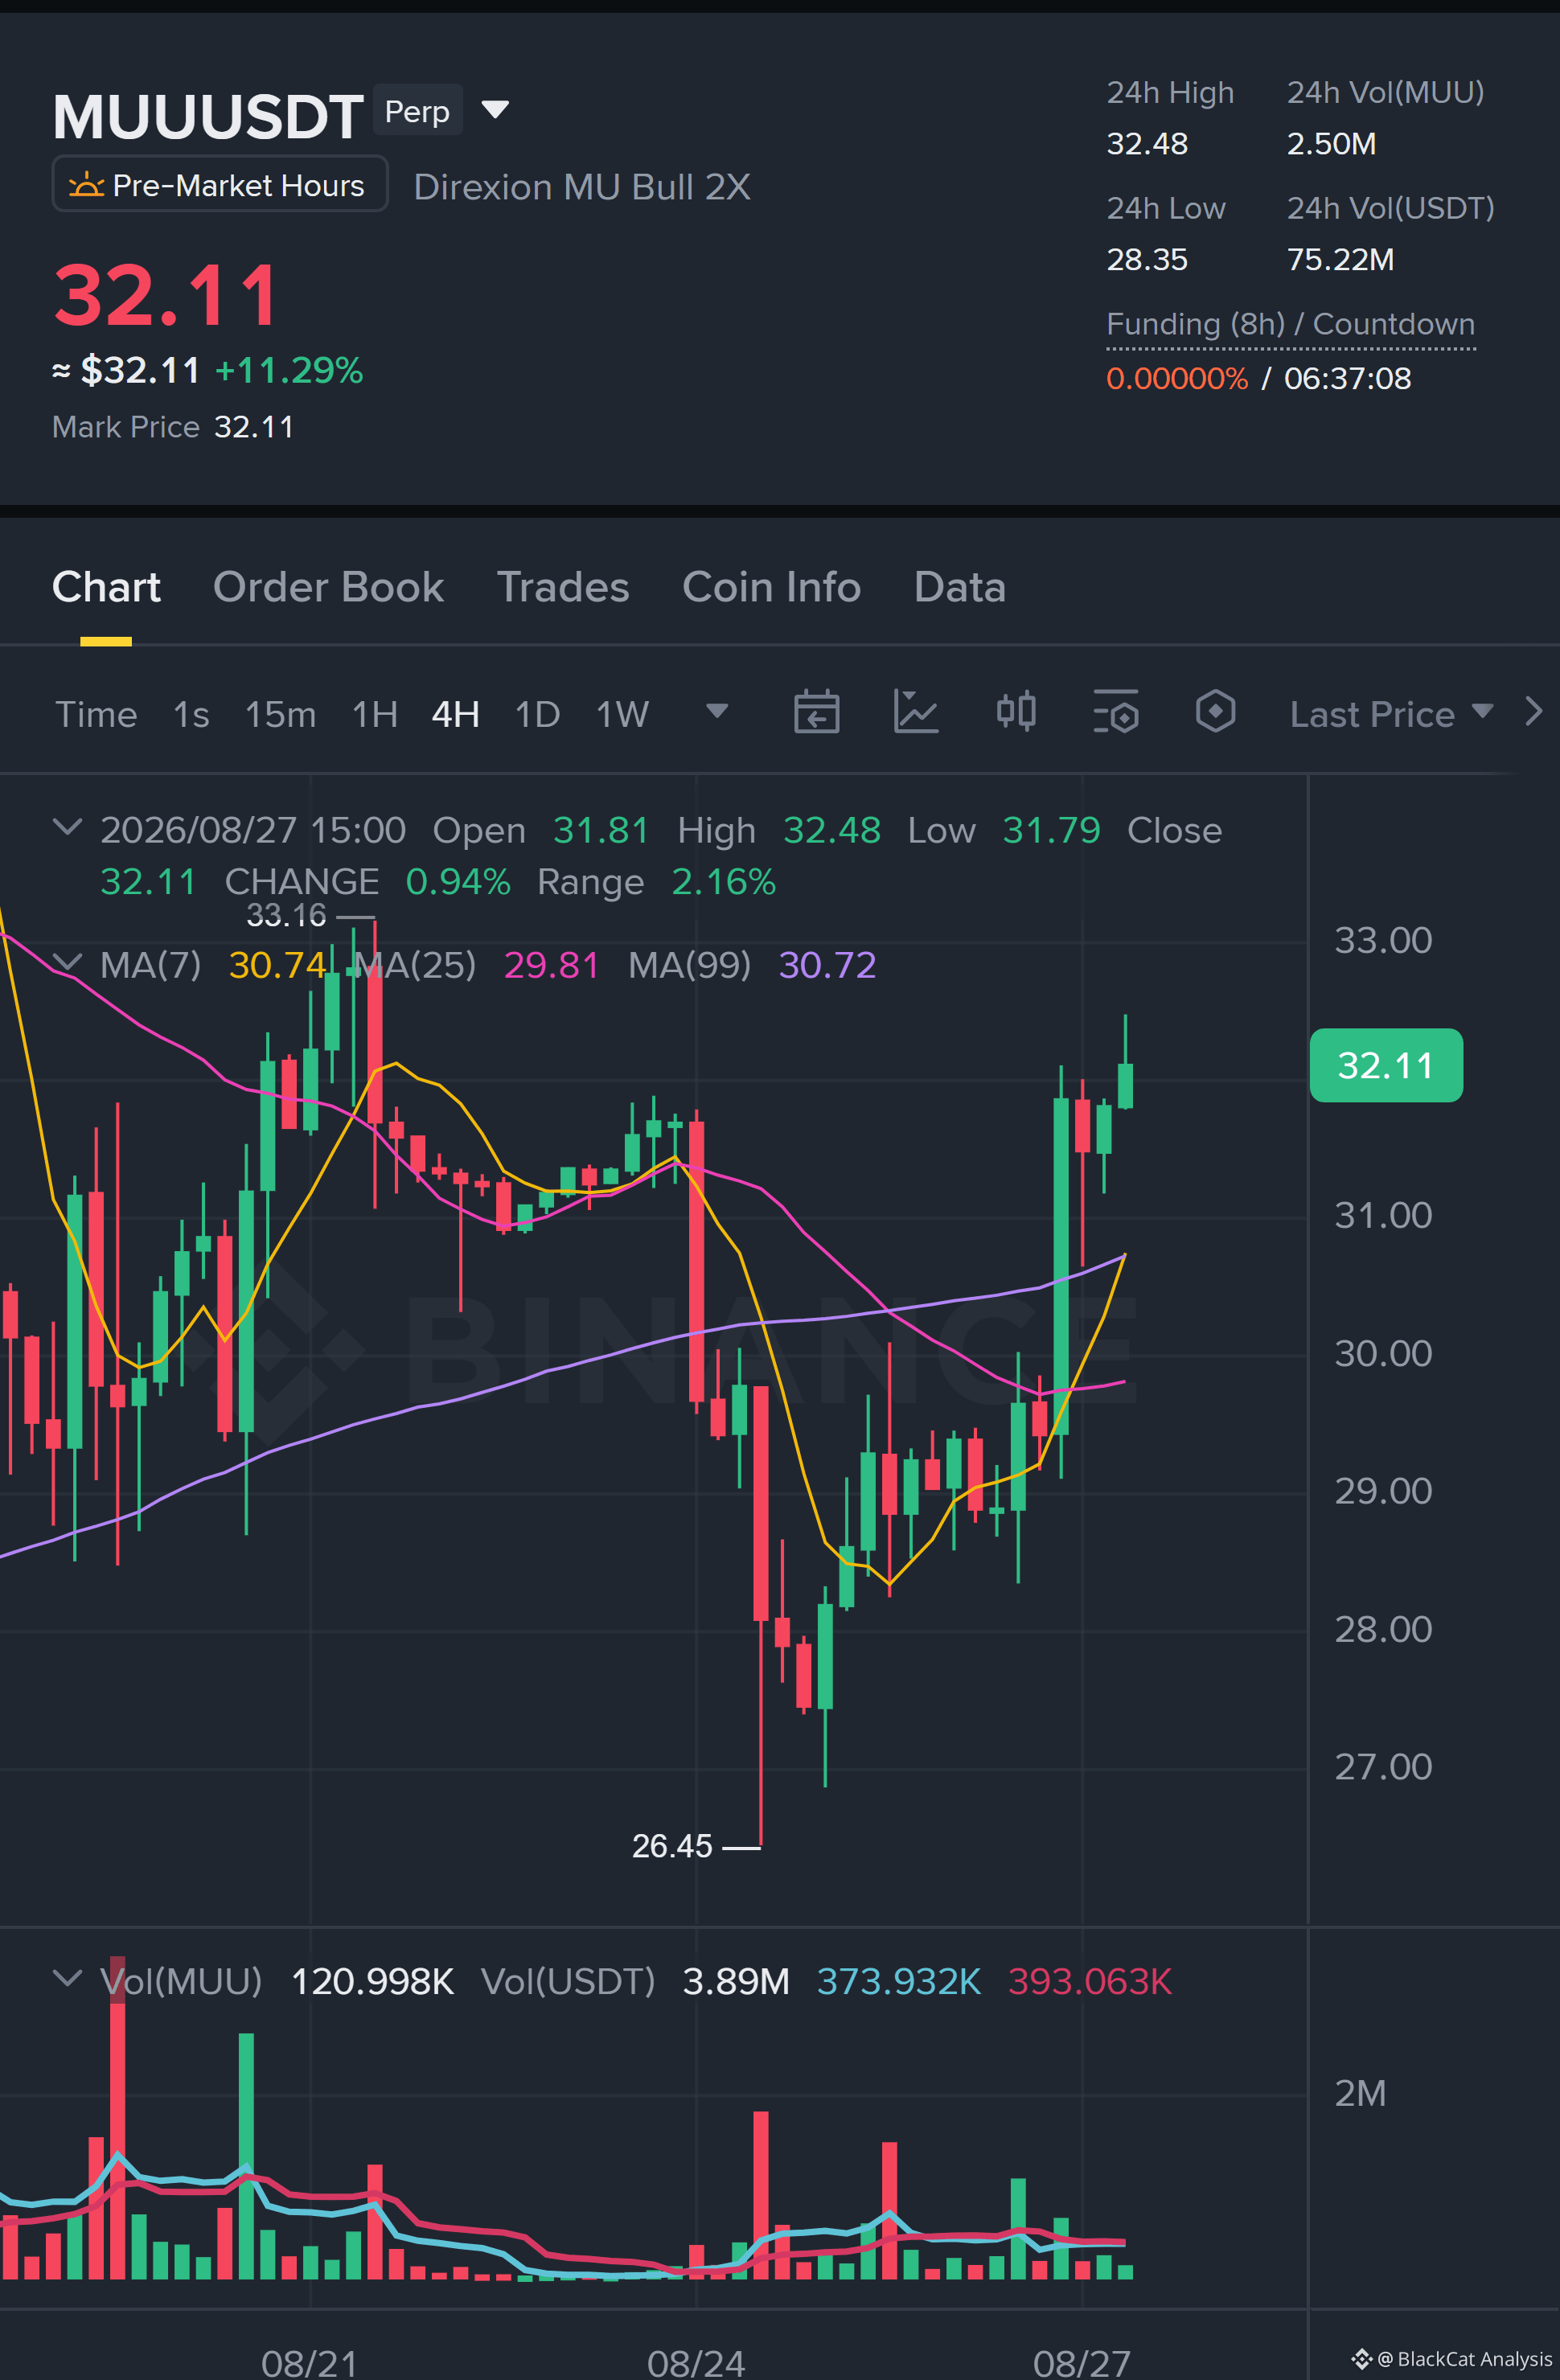Collapse the Vol(MUU) indicator legend
This screenshot has height=2380, width=1560.
[x=67, y=1978]
